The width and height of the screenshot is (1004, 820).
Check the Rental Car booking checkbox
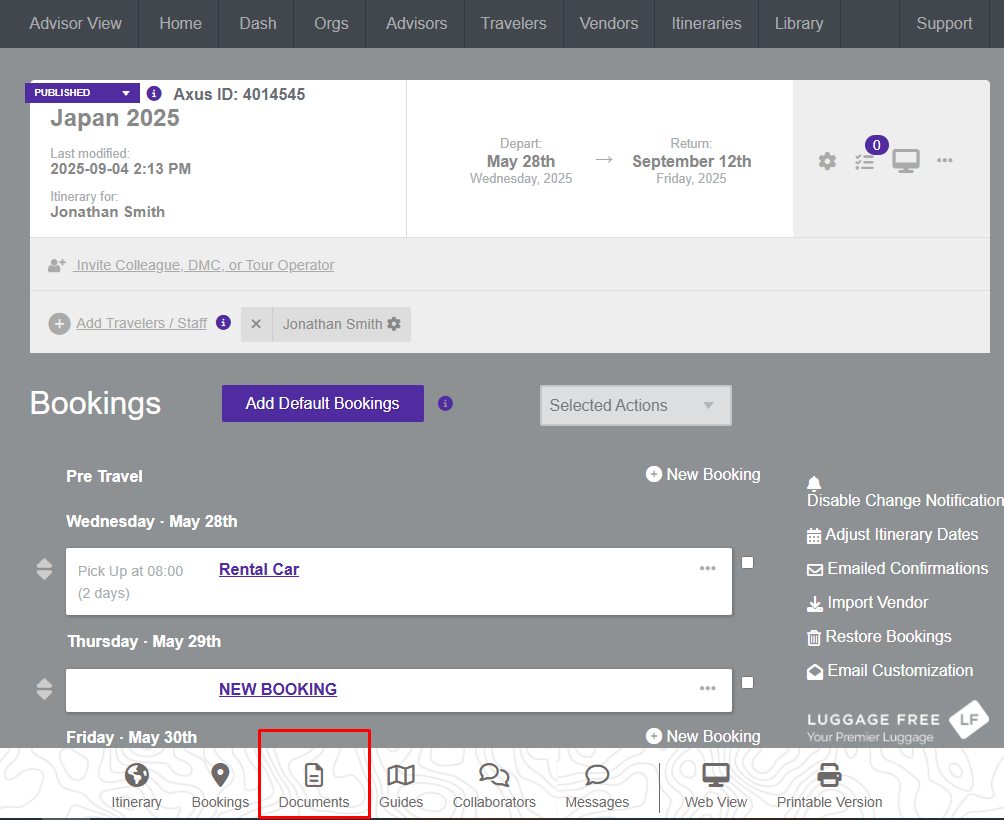tap(747, 562)
